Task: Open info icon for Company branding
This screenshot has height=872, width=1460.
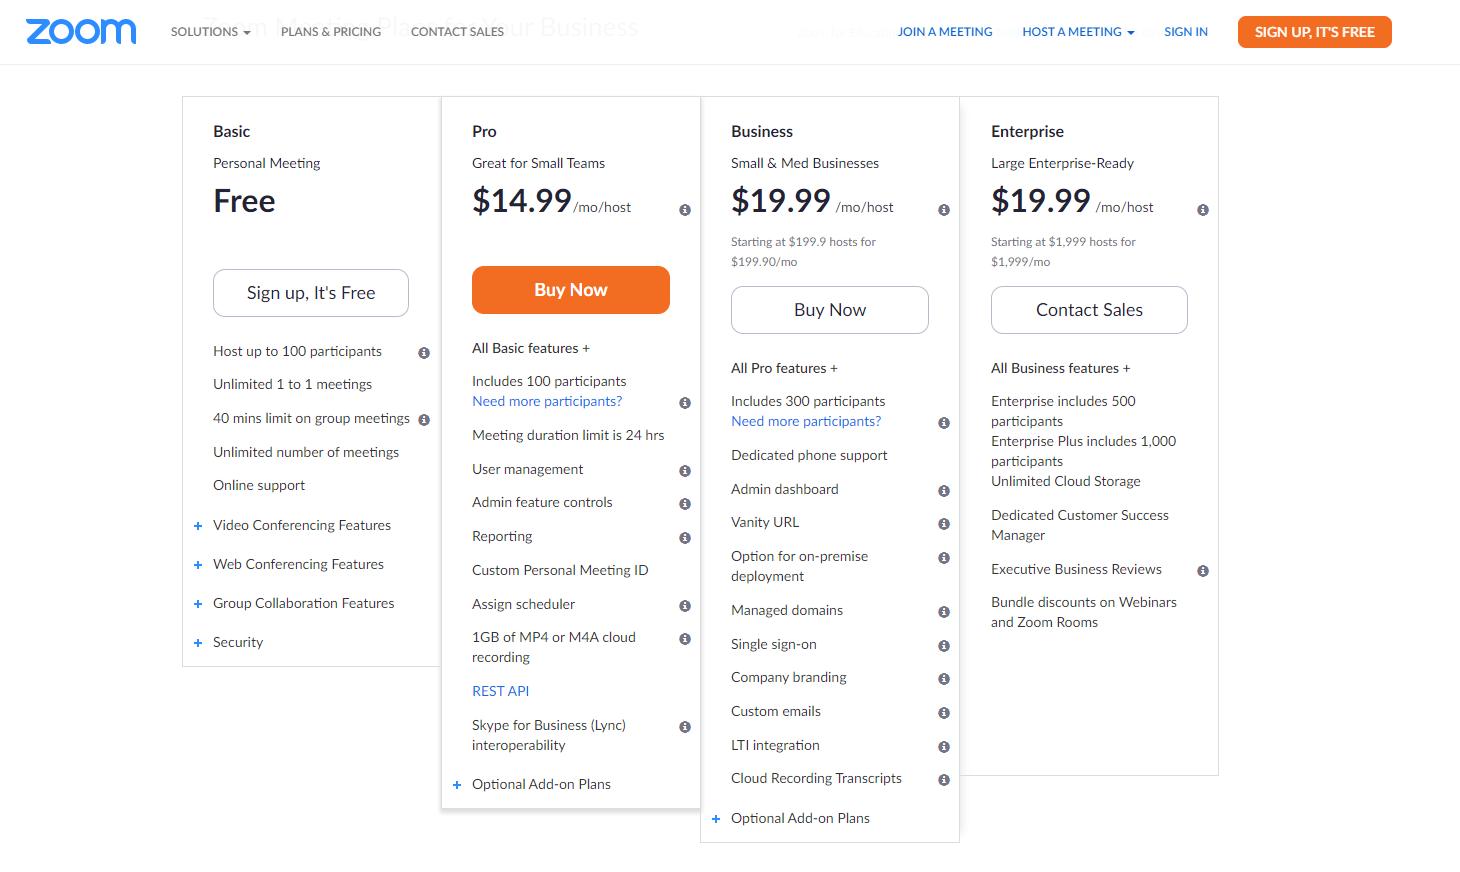Action: (944, 679)
